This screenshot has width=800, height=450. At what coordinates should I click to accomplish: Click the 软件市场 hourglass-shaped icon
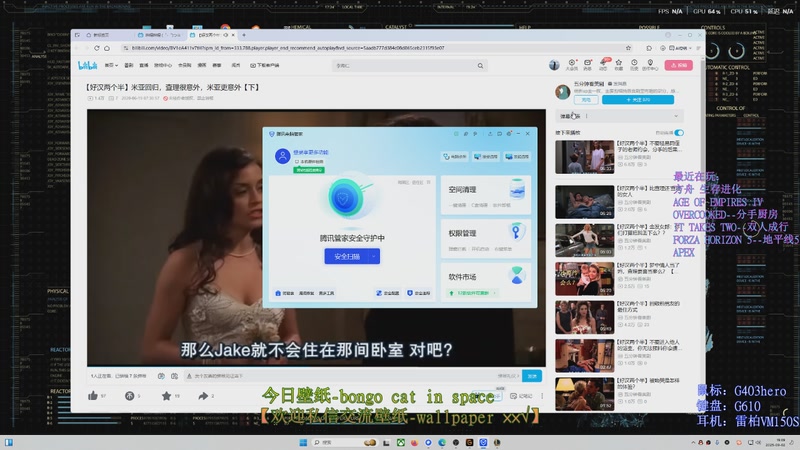(x=517, y=276)
